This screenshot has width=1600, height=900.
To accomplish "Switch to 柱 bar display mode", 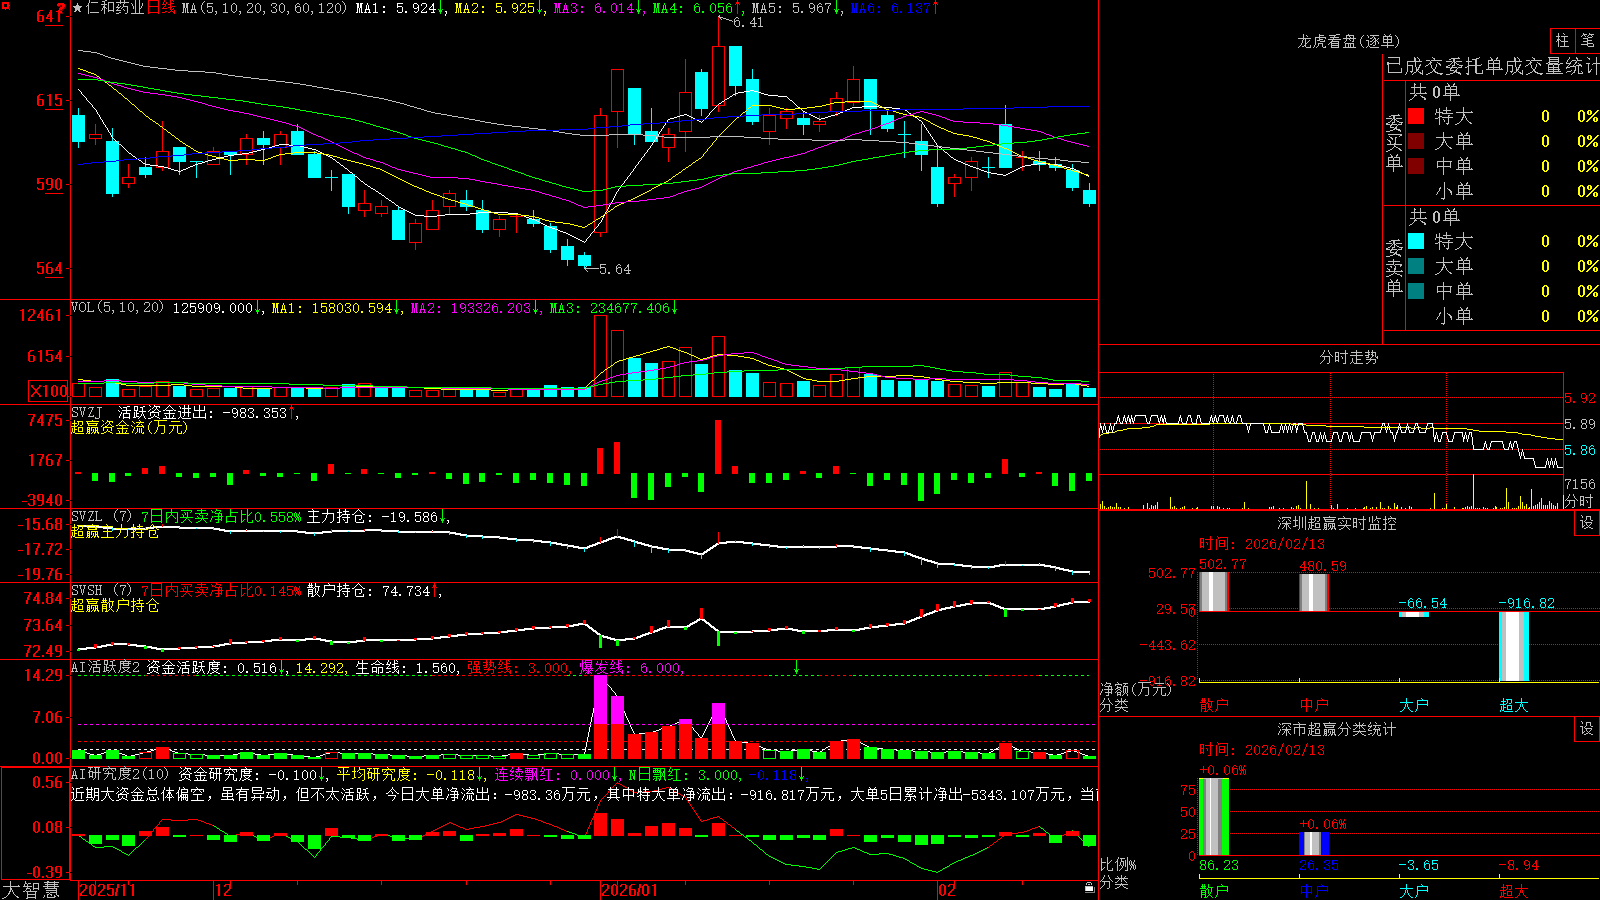I will coord(1562,40).
